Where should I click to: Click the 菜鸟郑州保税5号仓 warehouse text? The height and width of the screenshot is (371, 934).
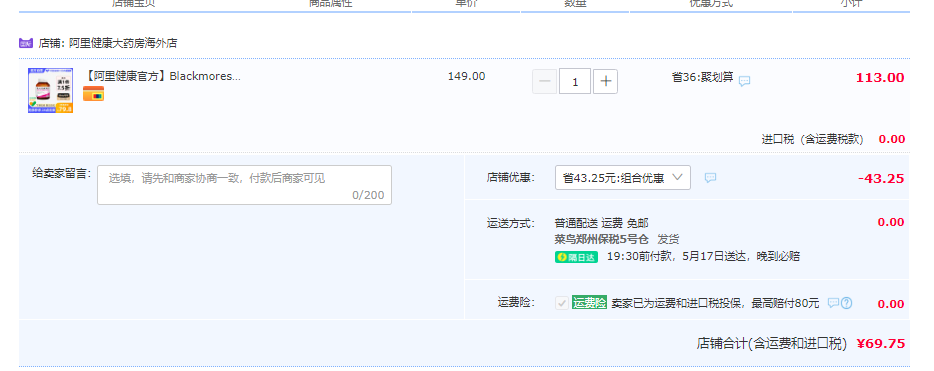(x=602, y=239)
